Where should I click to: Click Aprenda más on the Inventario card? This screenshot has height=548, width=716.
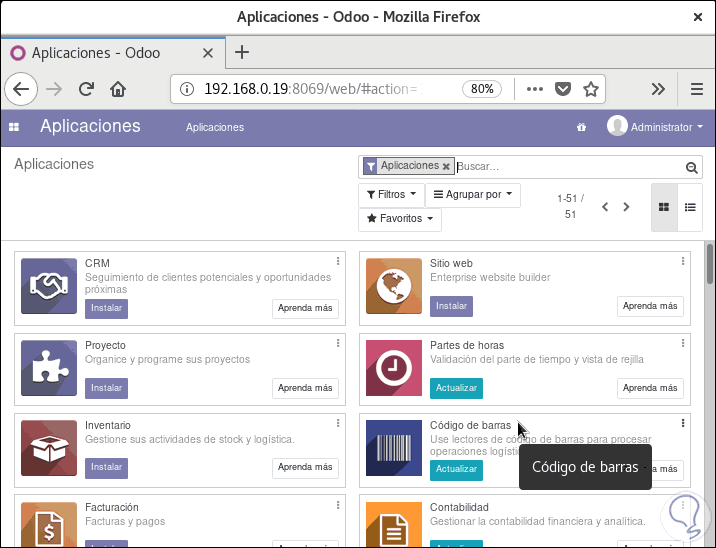pos(305,468)
